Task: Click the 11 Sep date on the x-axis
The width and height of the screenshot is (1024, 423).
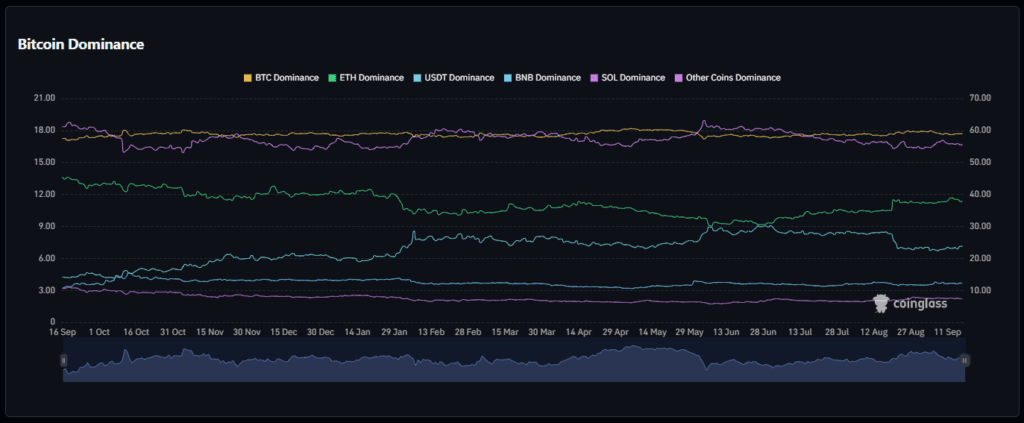Action: (x=948, y=332)
